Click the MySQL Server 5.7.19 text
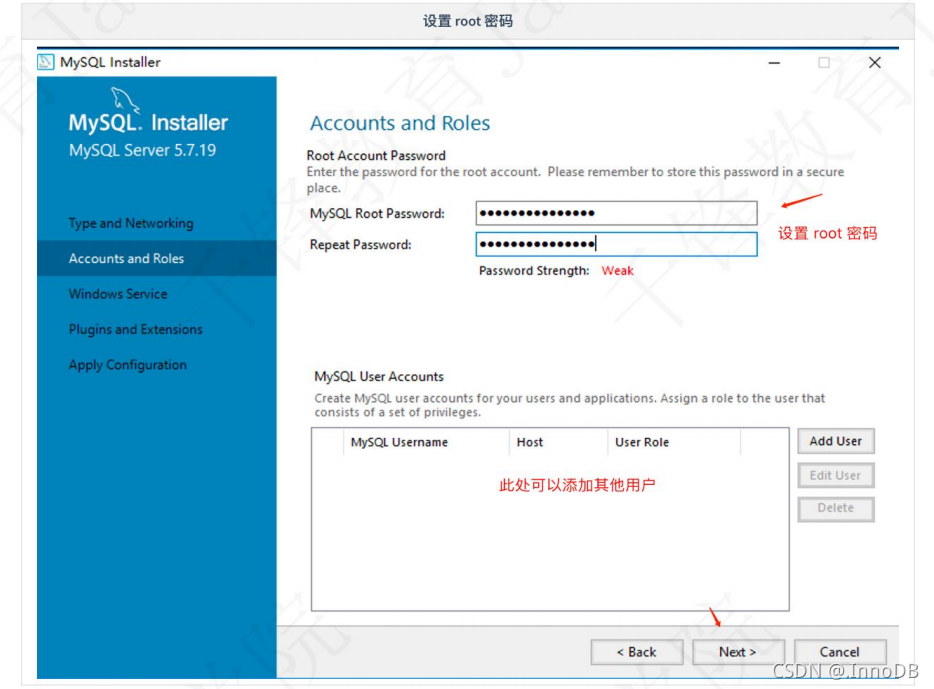This screenshot has width=934, height=689. tap(142, 150)
